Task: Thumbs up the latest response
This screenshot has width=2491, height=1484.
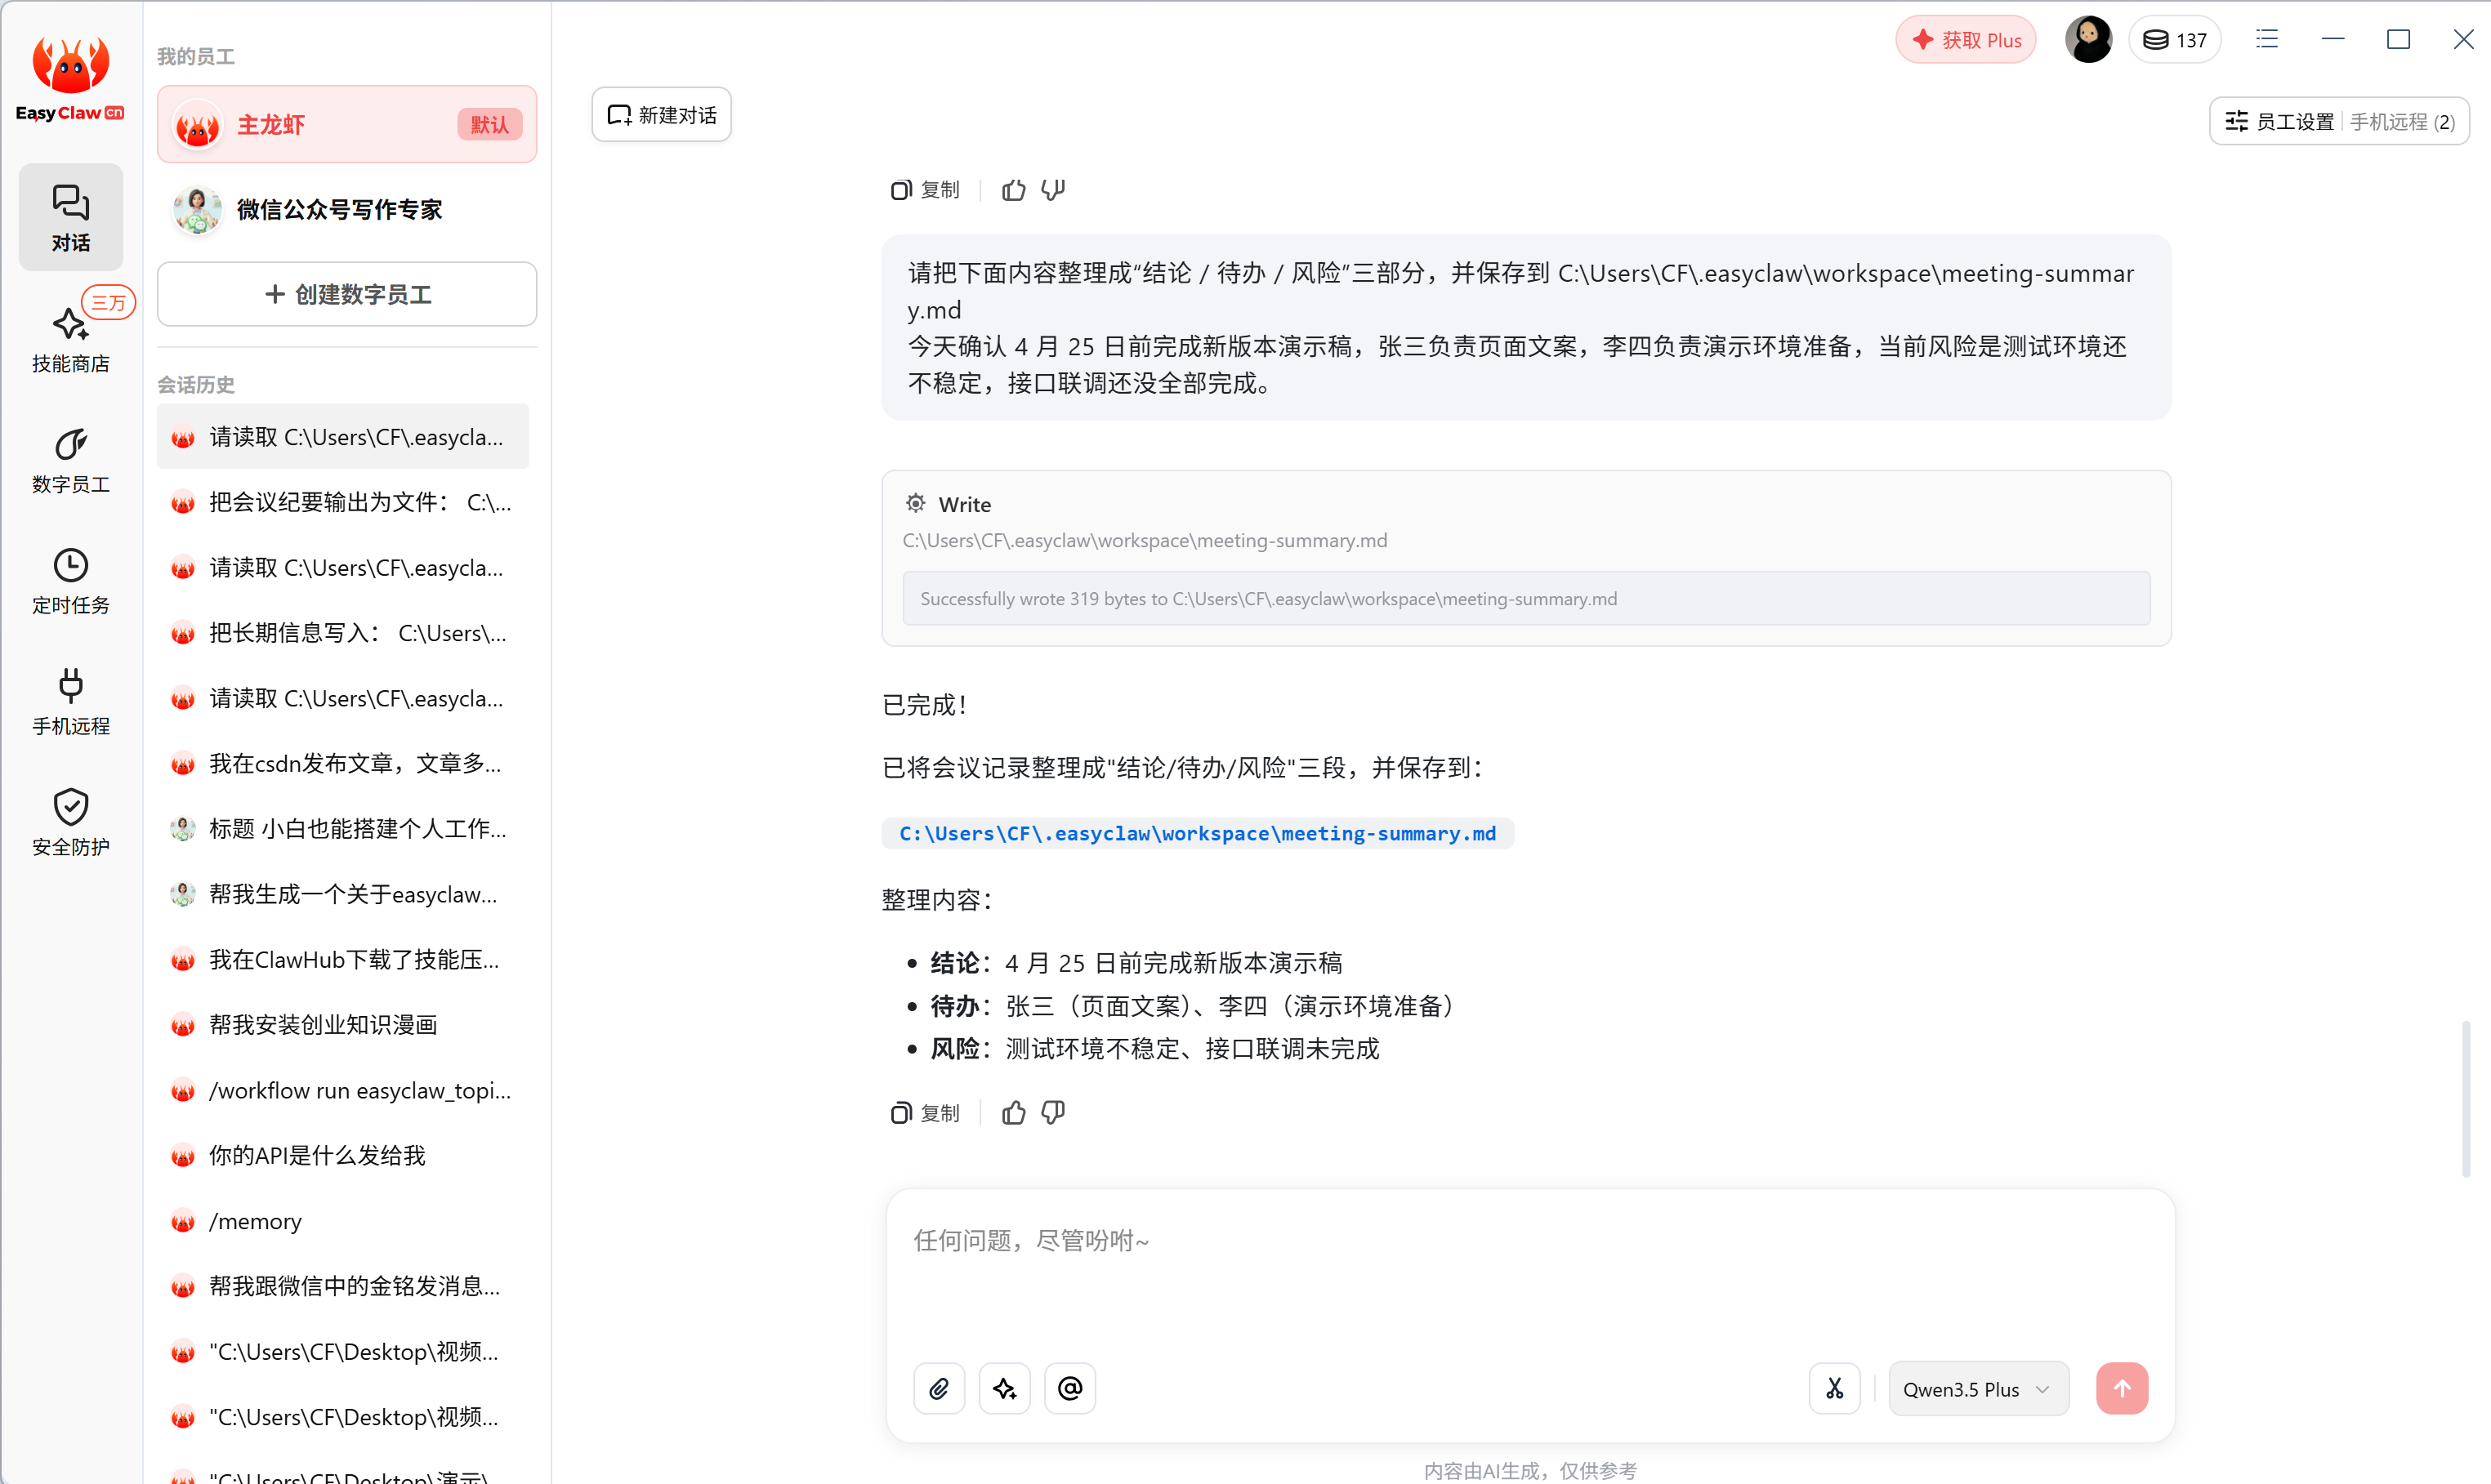Action: [x=1014, y=1112]
